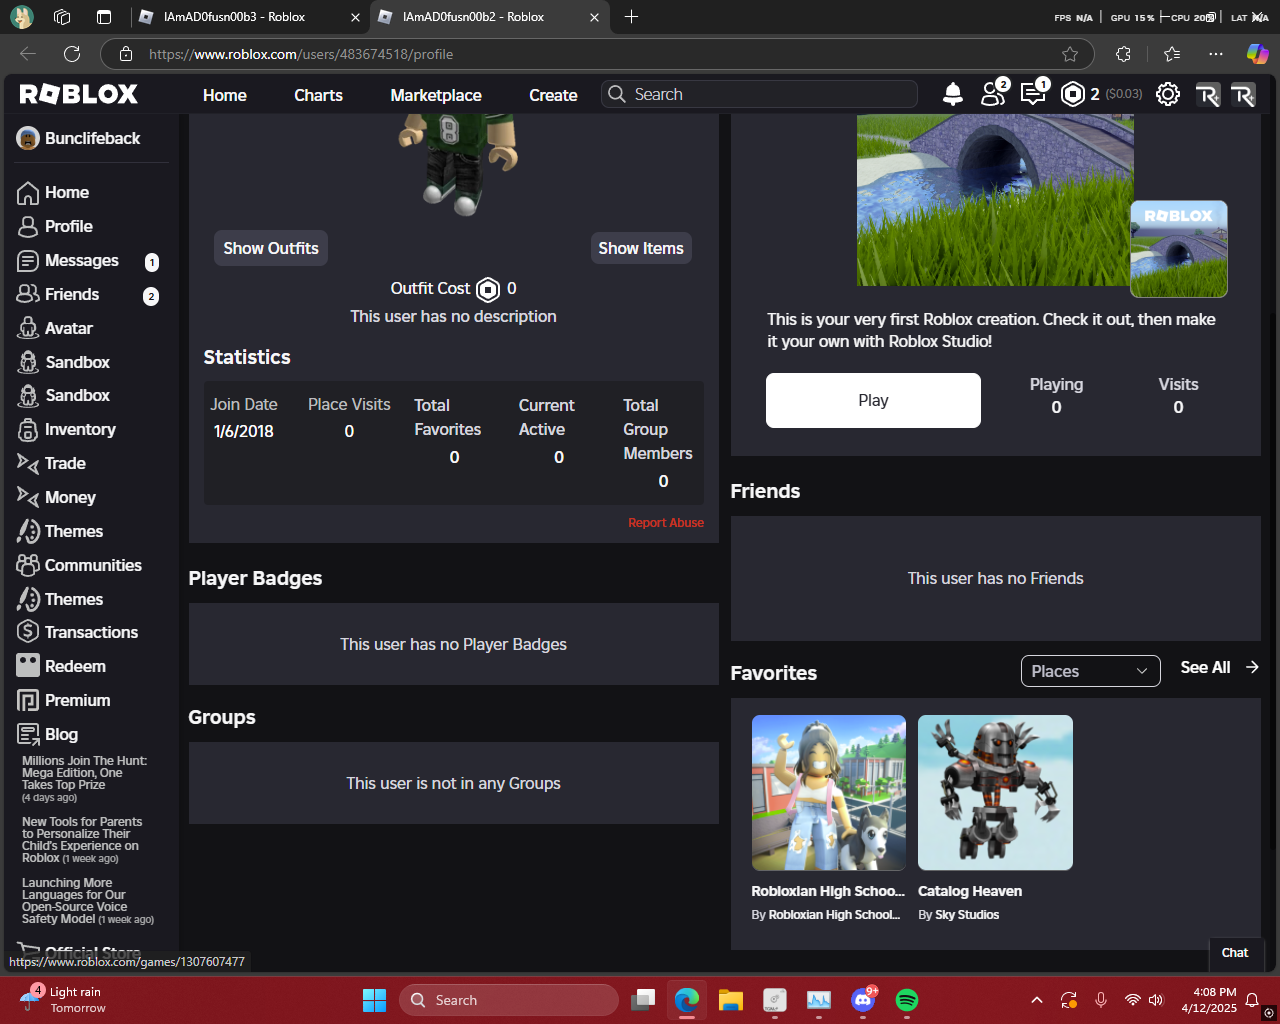
Task: Open the Windows notification bell in taskbar
Action: tap(1252, 1000)
